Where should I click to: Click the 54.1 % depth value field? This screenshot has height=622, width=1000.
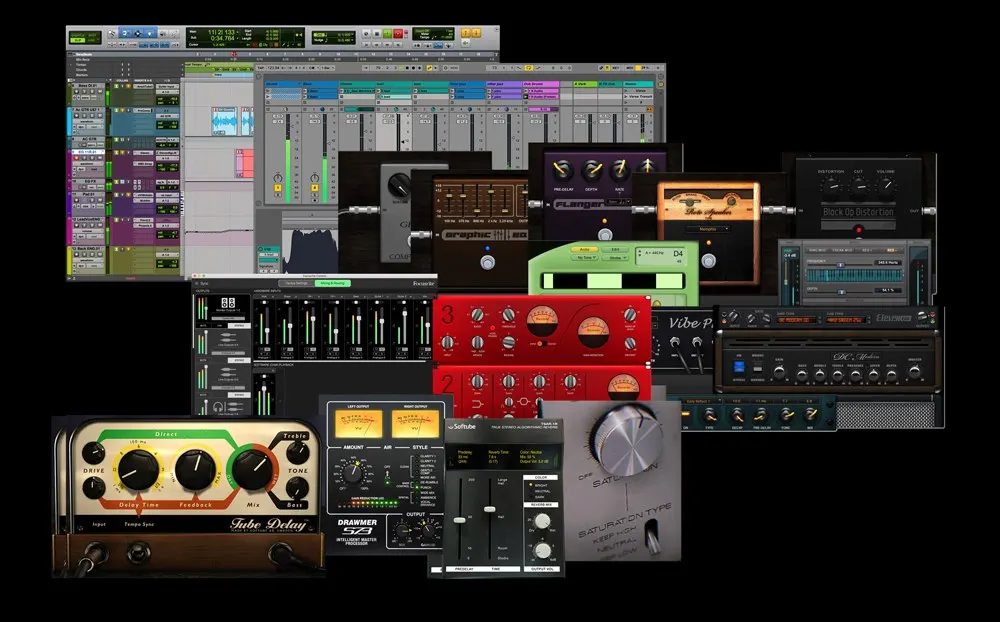point(888,290)
